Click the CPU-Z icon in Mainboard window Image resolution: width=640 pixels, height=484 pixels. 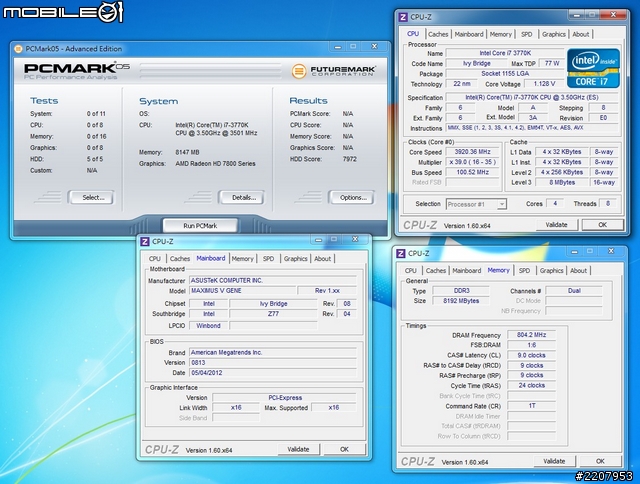145,242
